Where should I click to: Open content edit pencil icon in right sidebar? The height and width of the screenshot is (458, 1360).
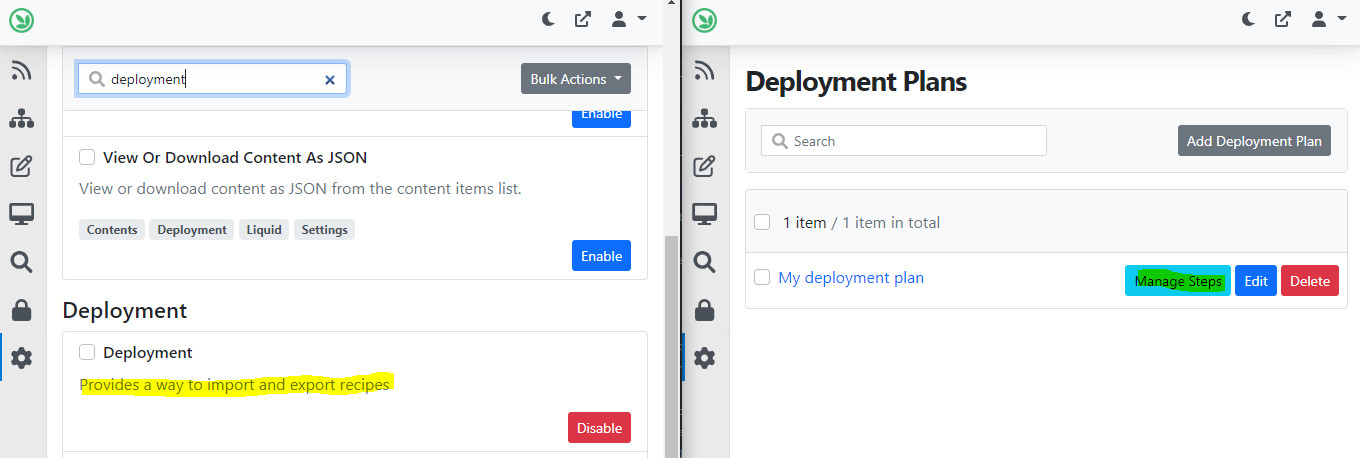click(705, 166)
